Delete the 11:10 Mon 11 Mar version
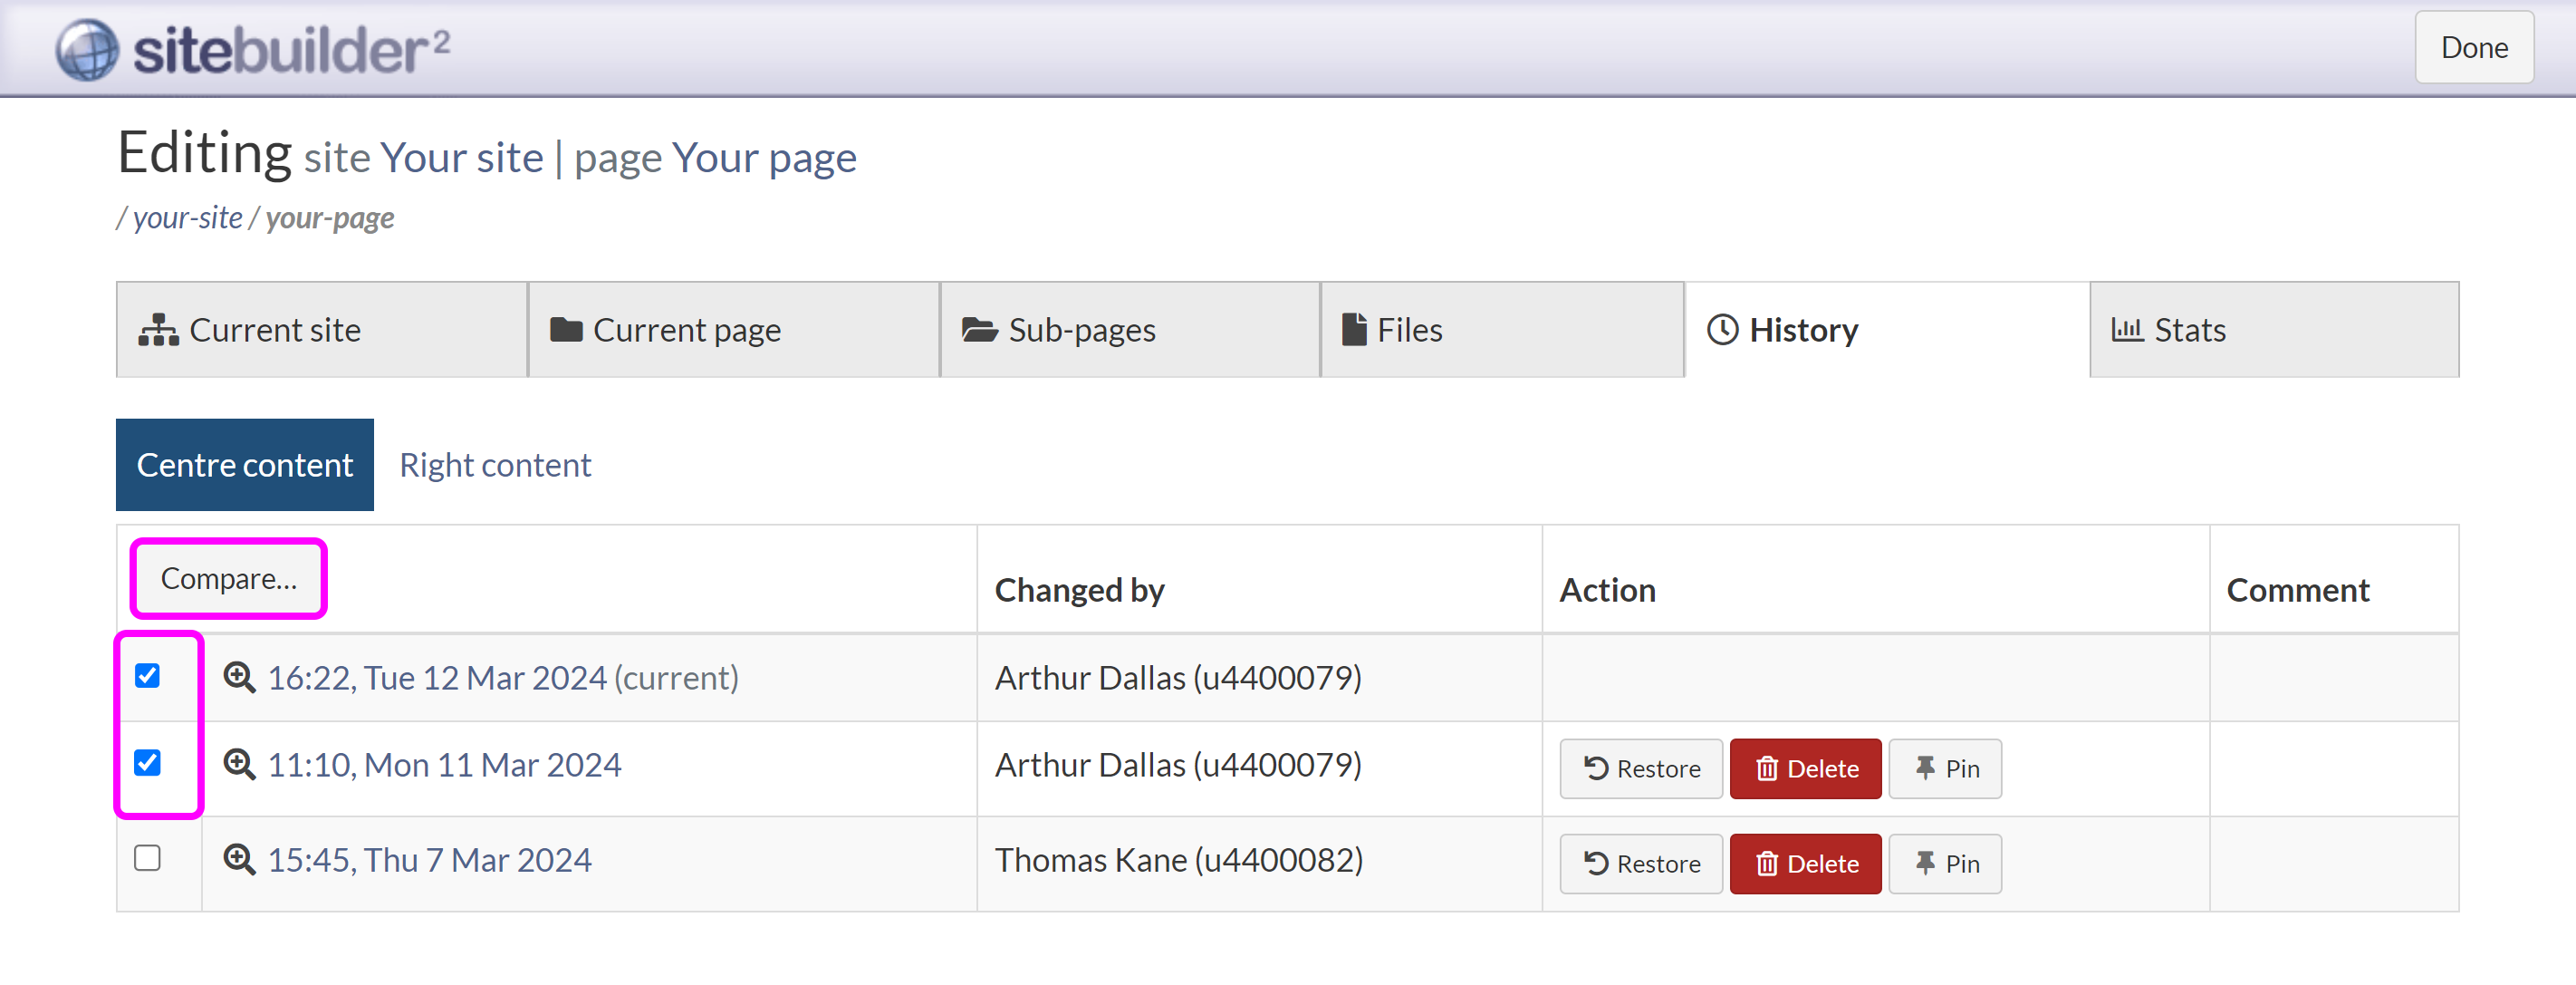 (x=1805, y=768)
